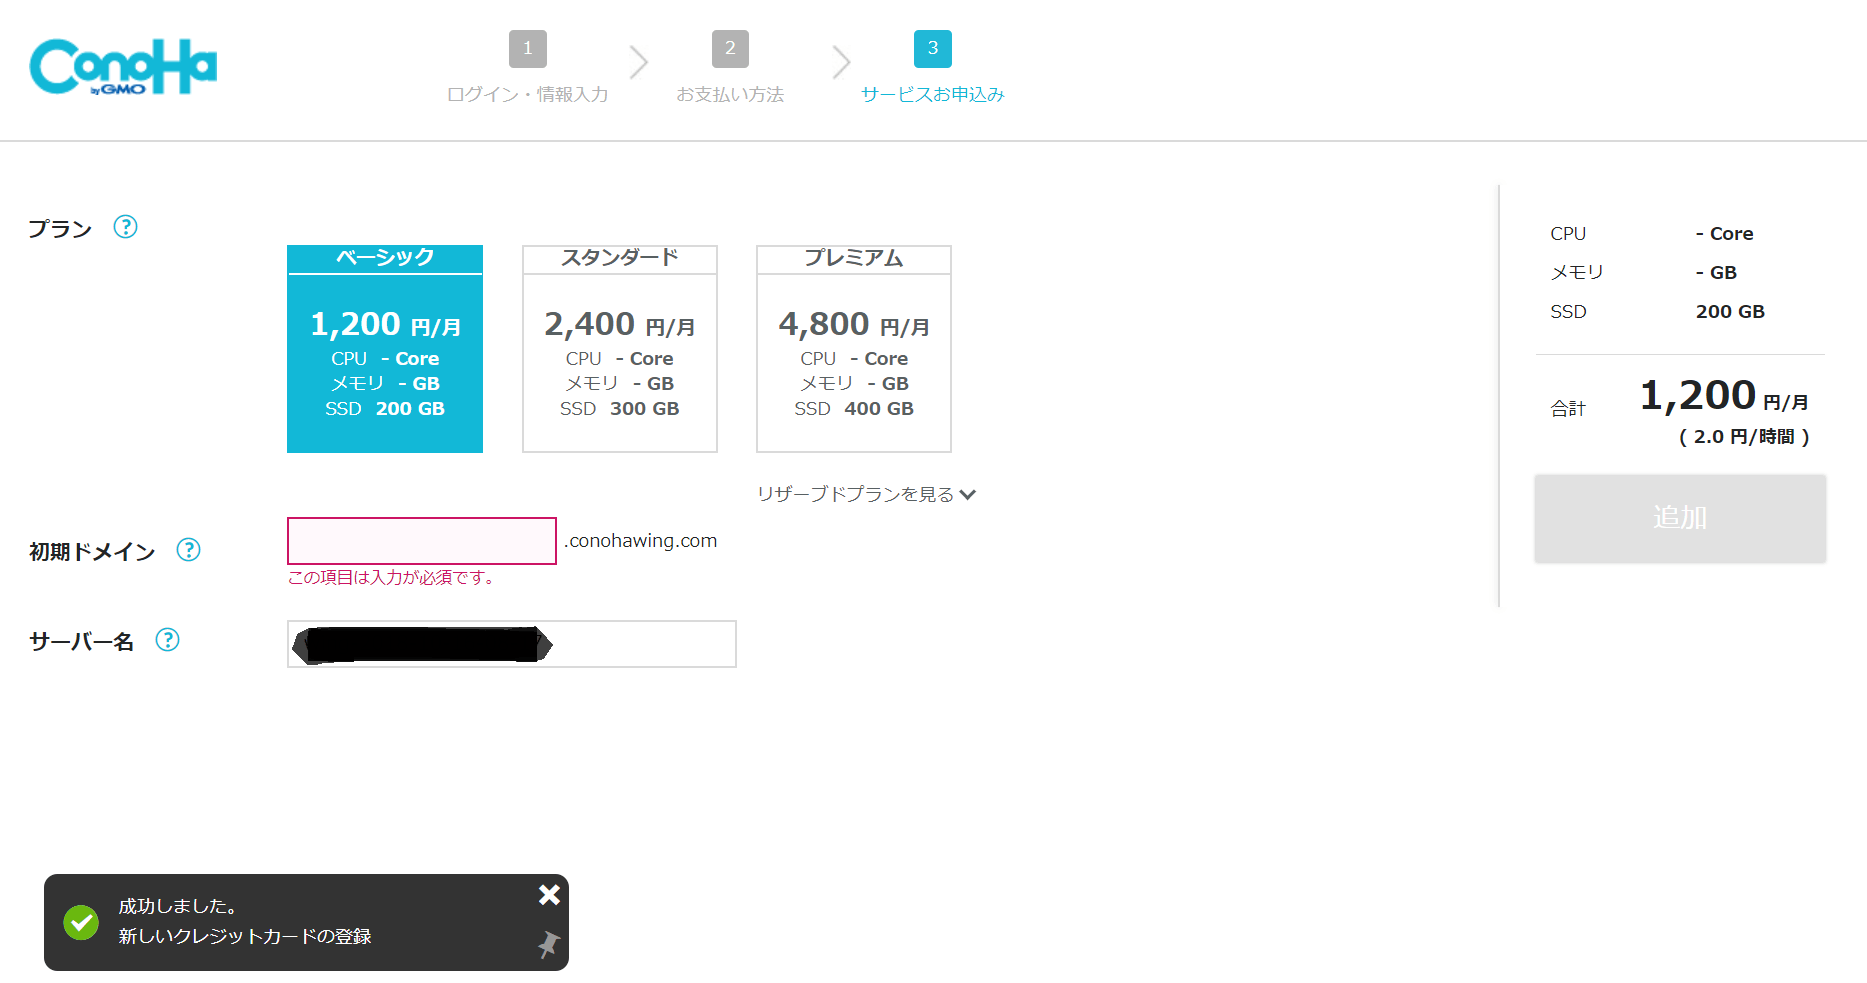Image resolution: width=1867 pixels, height=983 pixels.
Task: Open help icon next to サーバー名
Action: 167,640
